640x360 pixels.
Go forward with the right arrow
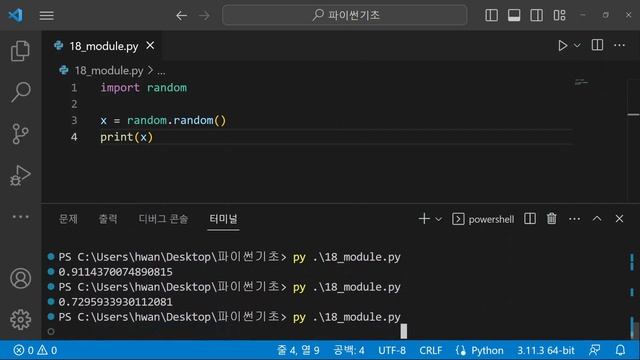[204, 16]
